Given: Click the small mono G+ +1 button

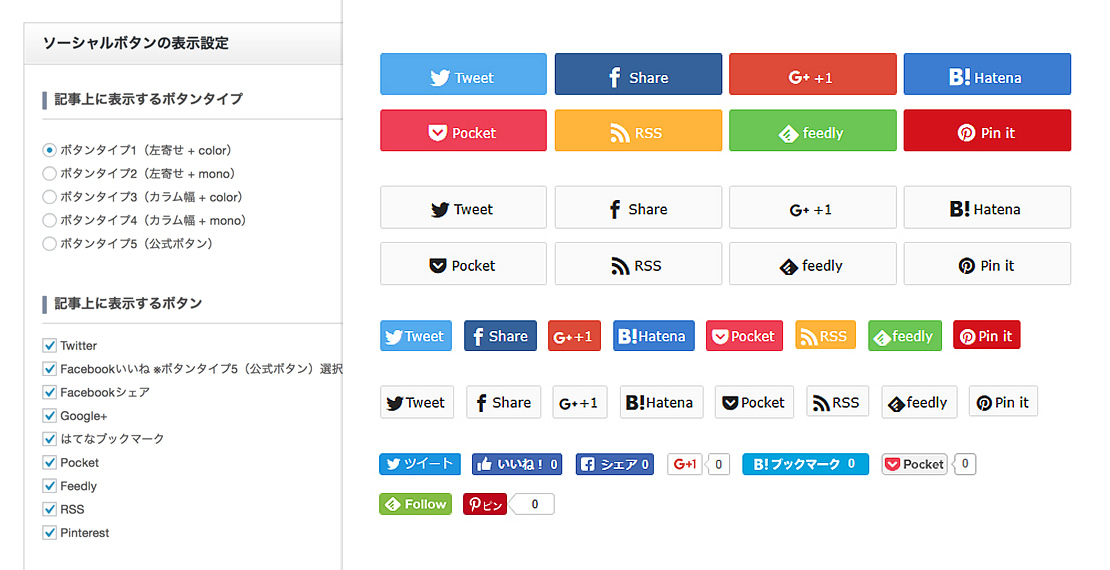Looking at the screenshot, I should (x=580, y=402).
